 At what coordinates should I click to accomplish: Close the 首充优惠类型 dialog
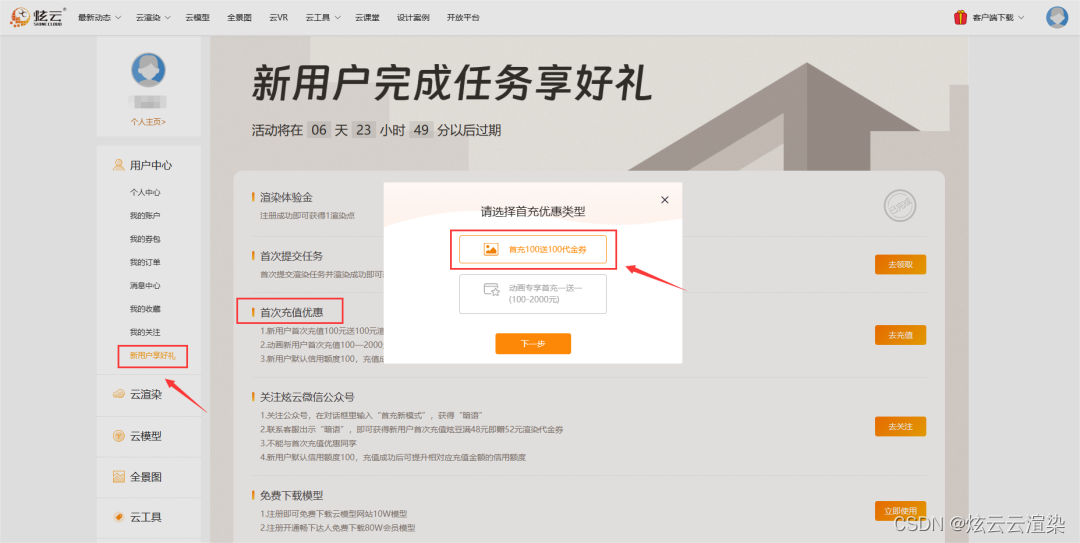[x=665, y=200]
